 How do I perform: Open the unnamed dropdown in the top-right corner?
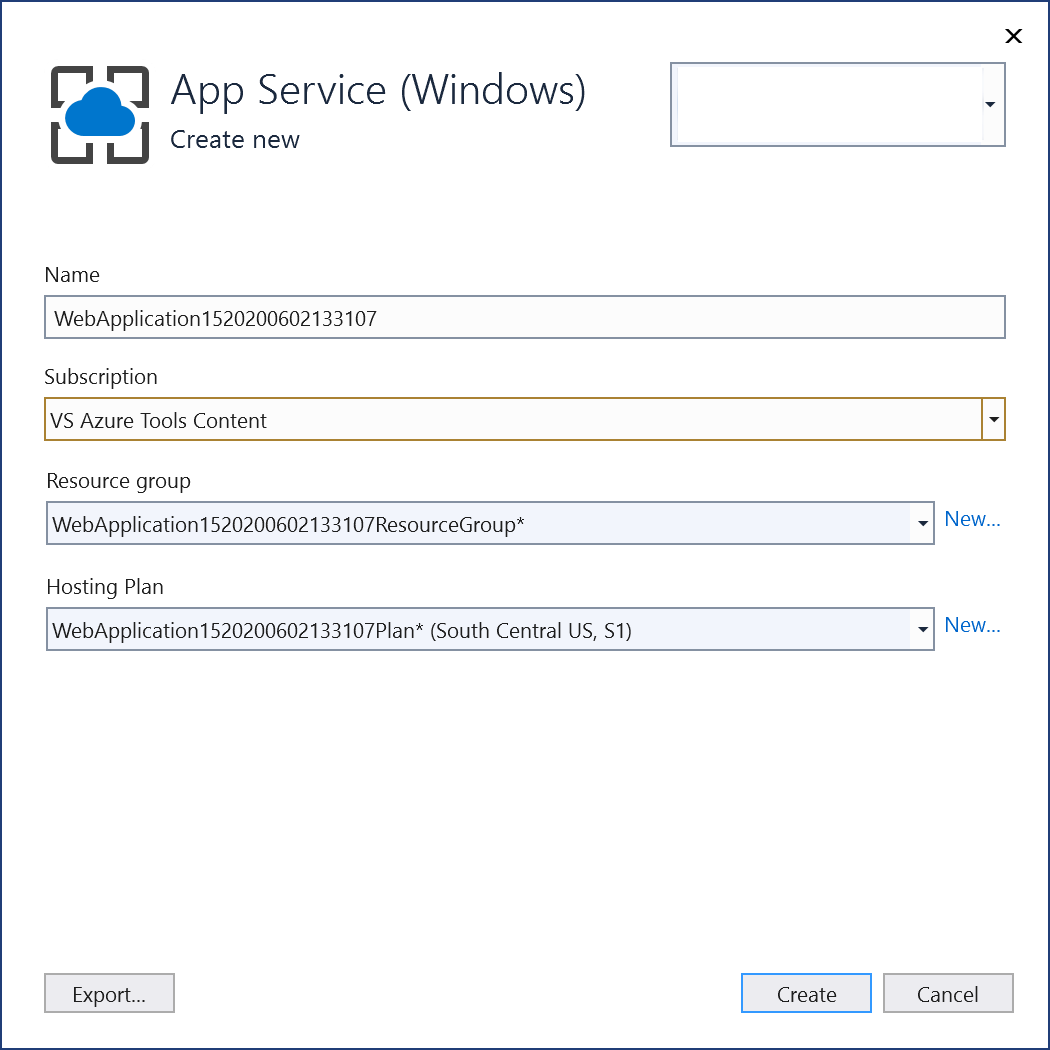coord(990,104)
